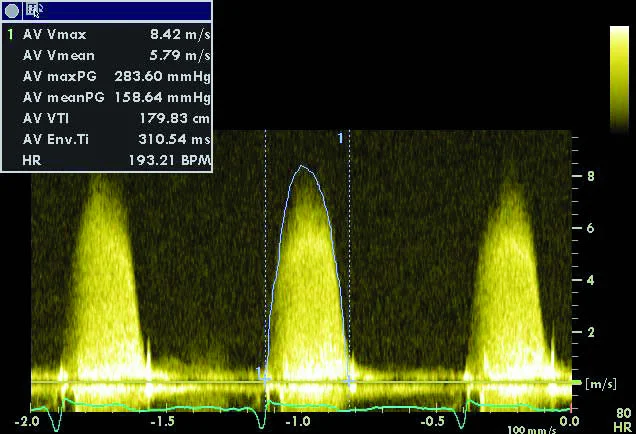Click the 6 velocity scale label

591,228
